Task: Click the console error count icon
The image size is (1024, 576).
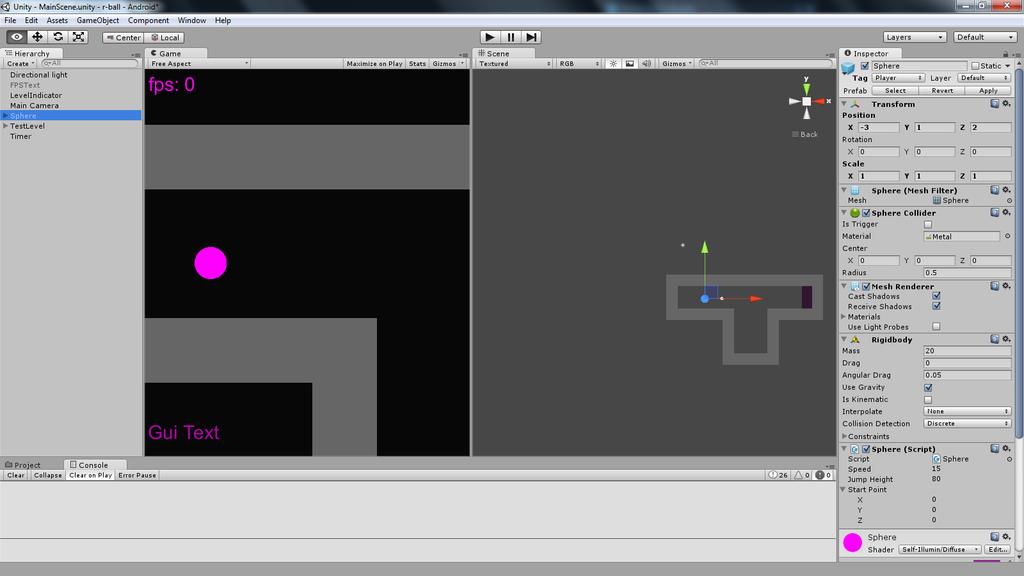Action: coord(823,475)
